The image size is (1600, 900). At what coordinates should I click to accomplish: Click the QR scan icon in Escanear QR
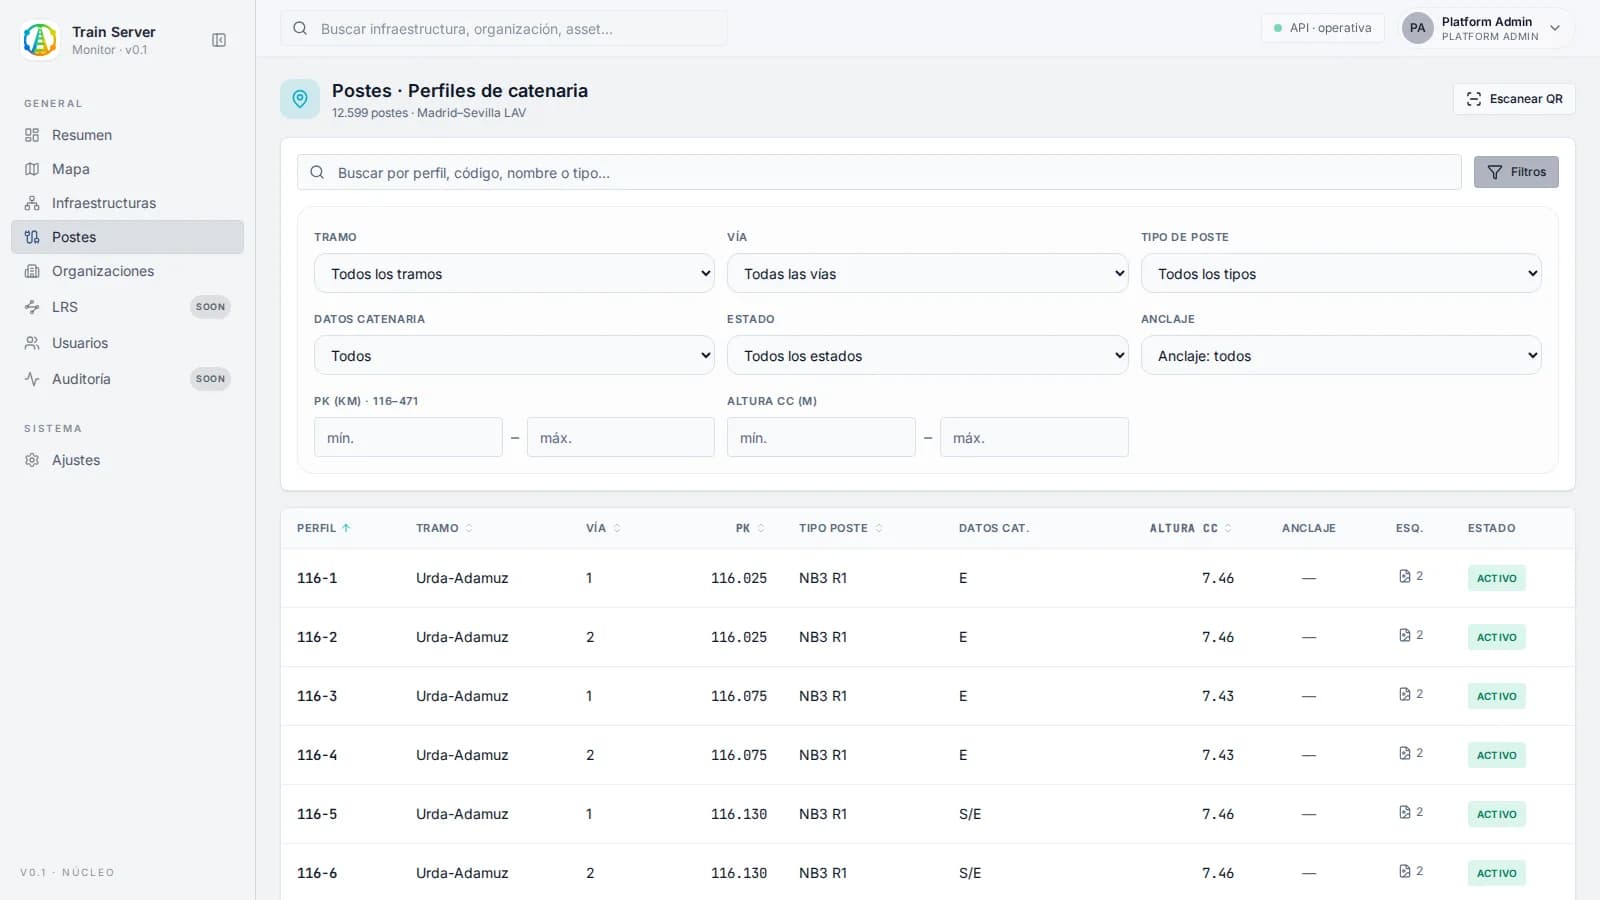click(1474, 99)
